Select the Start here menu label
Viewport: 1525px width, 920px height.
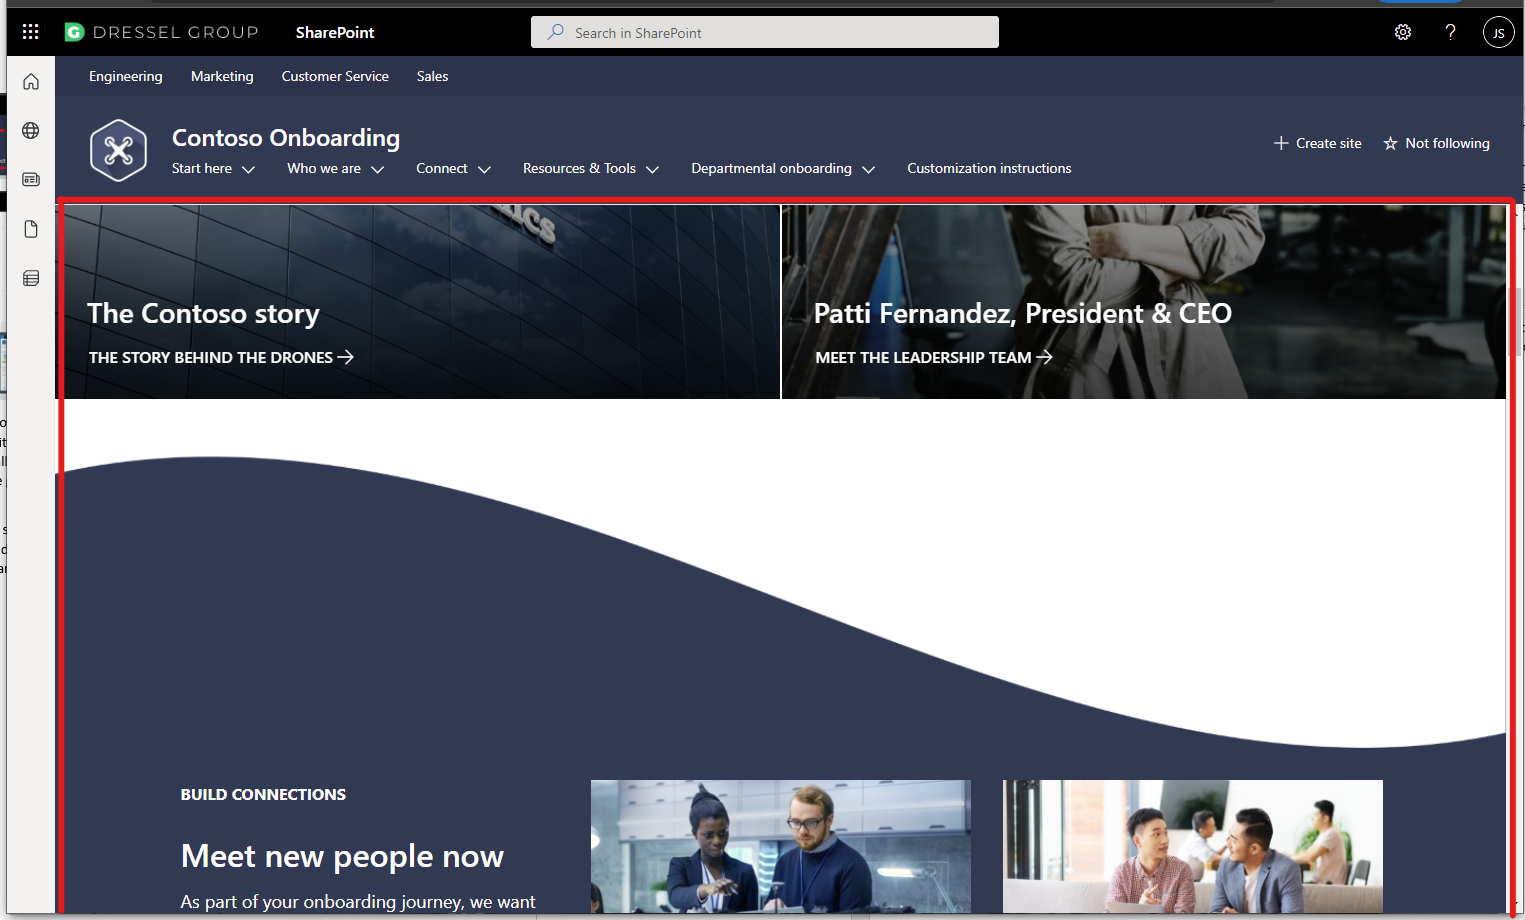tap(202, 168)
